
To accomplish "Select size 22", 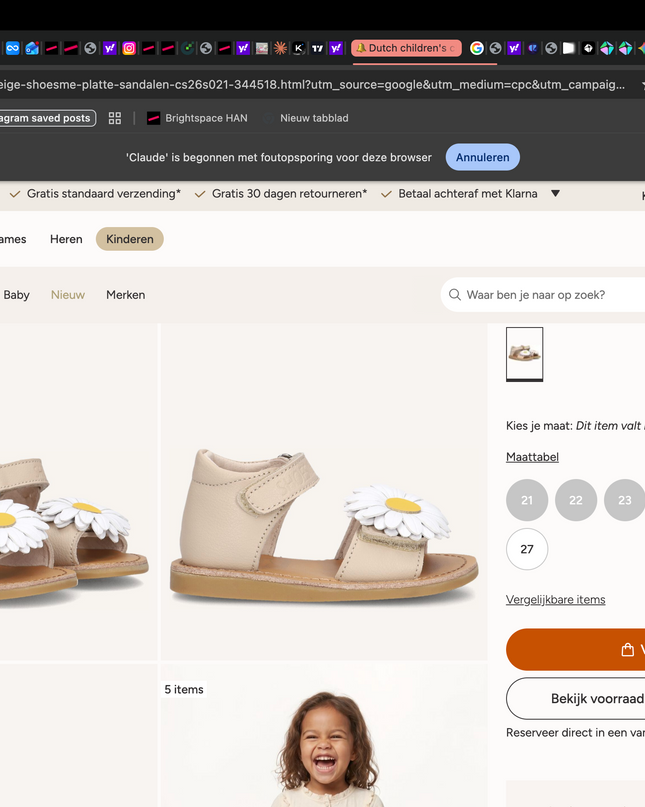I will (x=576, y=500).
